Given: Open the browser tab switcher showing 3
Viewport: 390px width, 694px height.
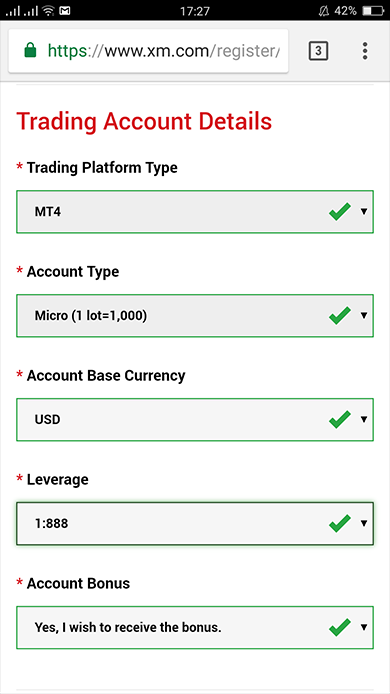Looking at the screenshot, I should tap(317, 51).
